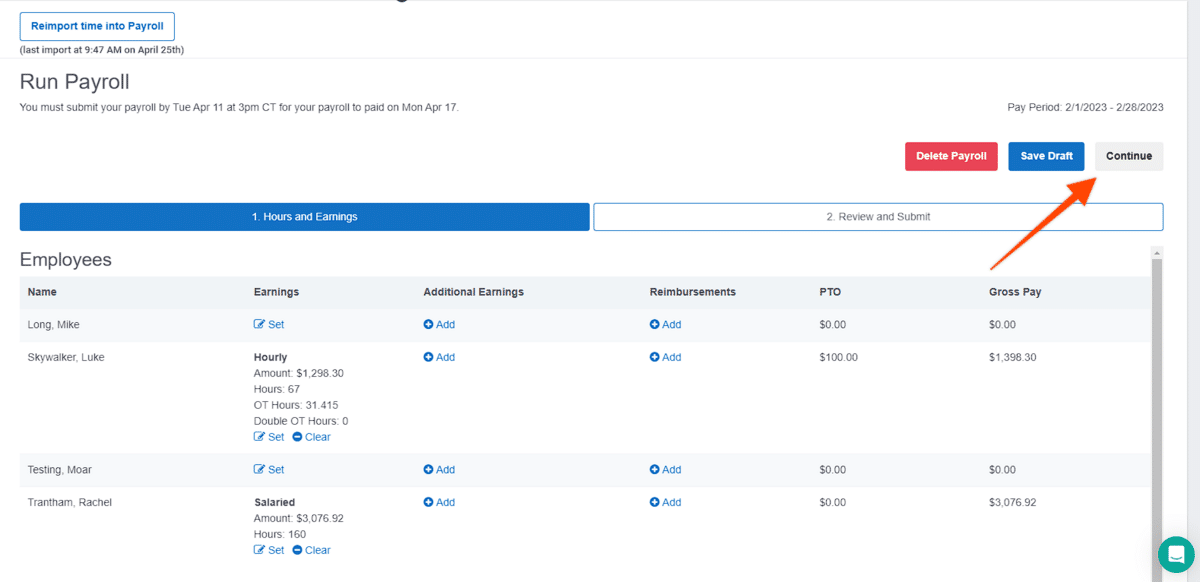Clear salaried earnings for Rachel Trantham
Screen dimensions: 1200x582
(311, 550)
